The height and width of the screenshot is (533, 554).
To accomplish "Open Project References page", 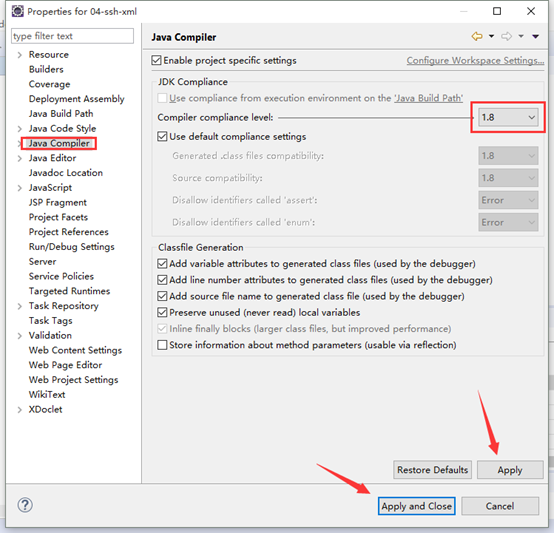I will coord(69,232).
